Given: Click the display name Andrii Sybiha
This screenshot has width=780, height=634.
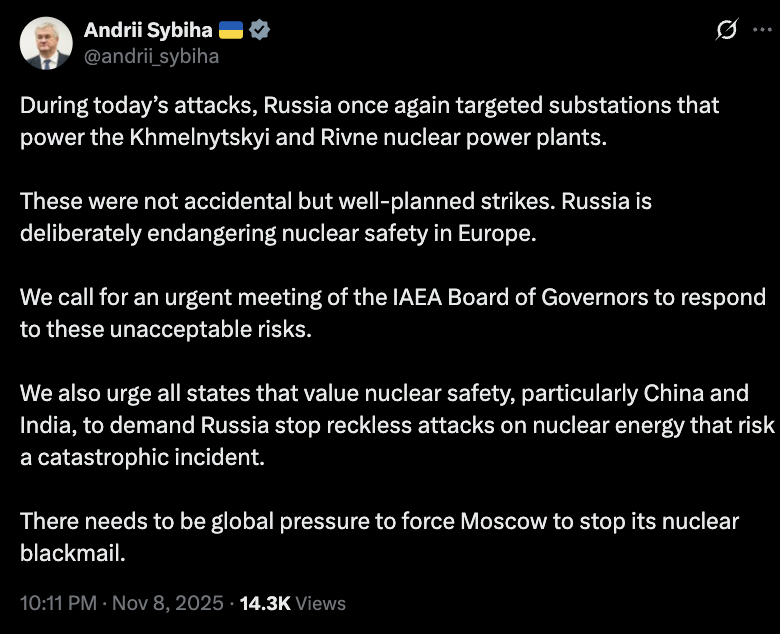Looking at the screenshot, I should 146,31.
